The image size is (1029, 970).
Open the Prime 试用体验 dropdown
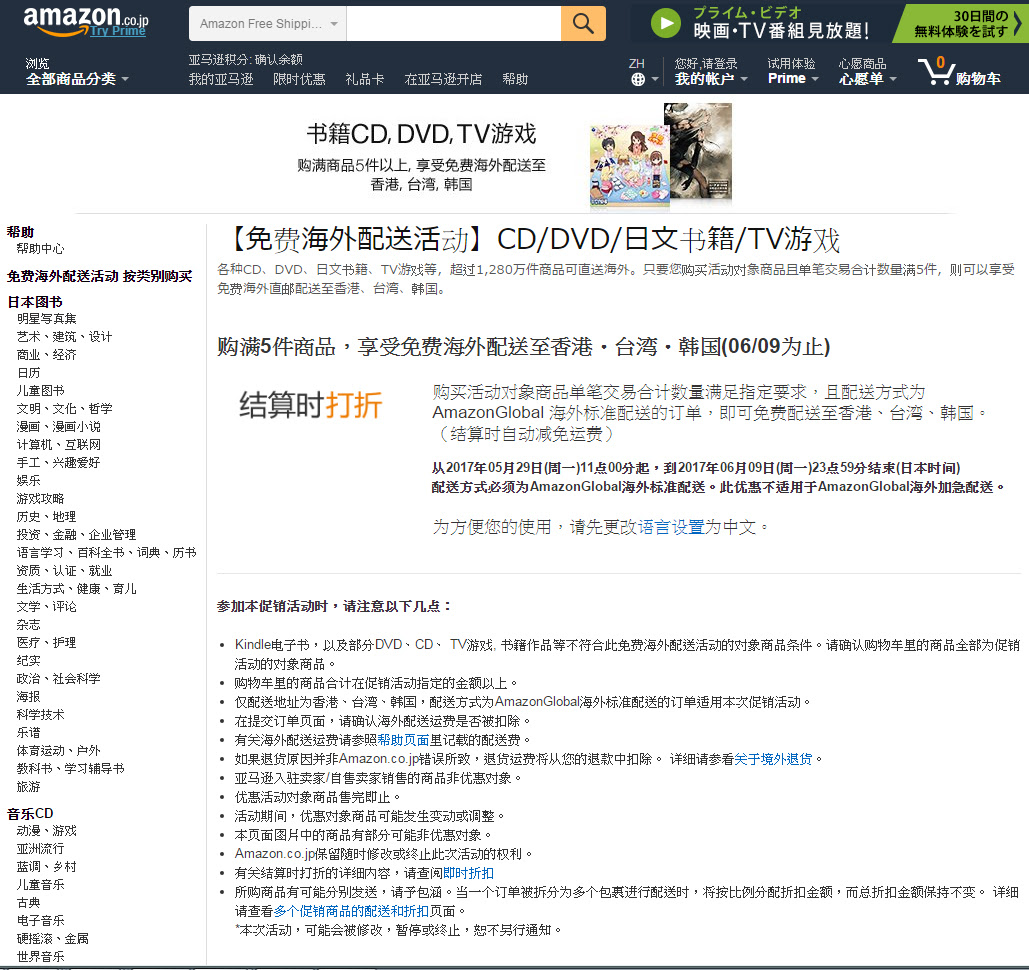pyautogui.click(x=791, y=77)
